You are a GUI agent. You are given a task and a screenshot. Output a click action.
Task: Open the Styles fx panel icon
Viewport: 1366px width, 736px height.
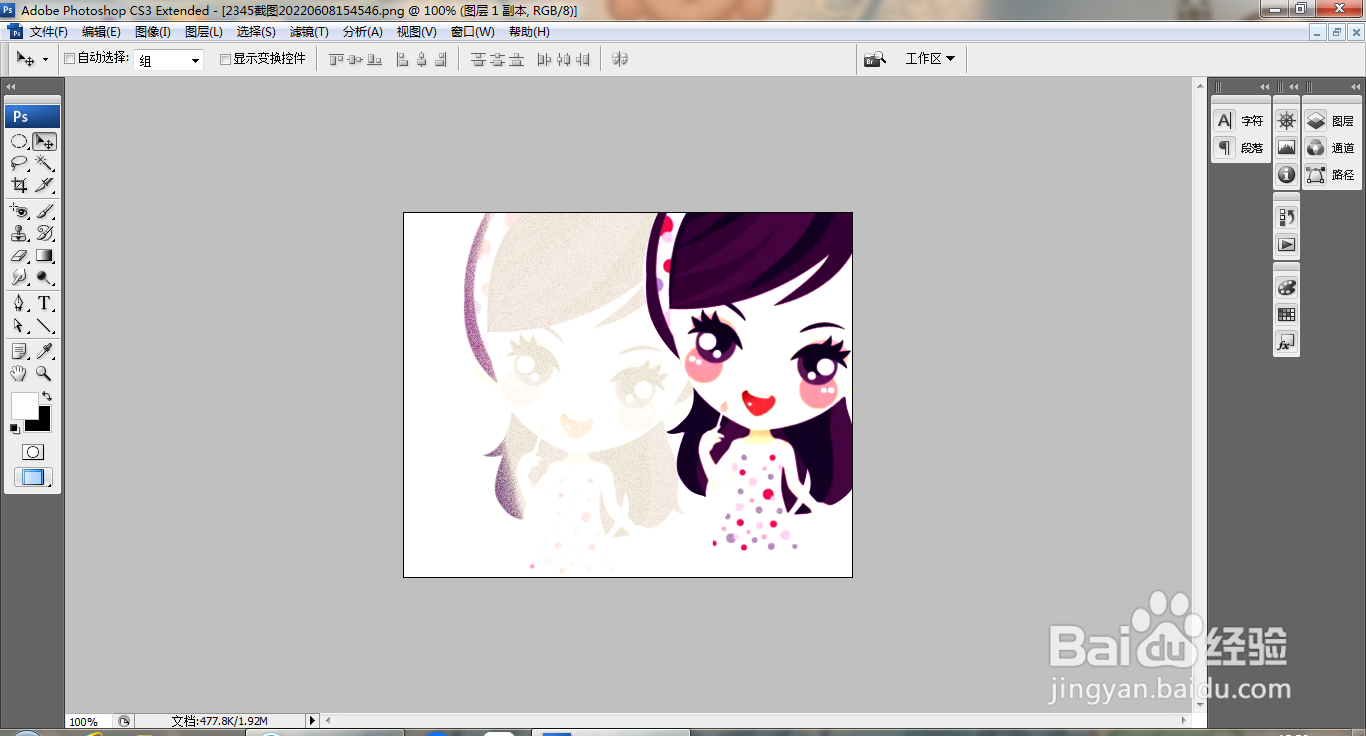click(1287, 342)
